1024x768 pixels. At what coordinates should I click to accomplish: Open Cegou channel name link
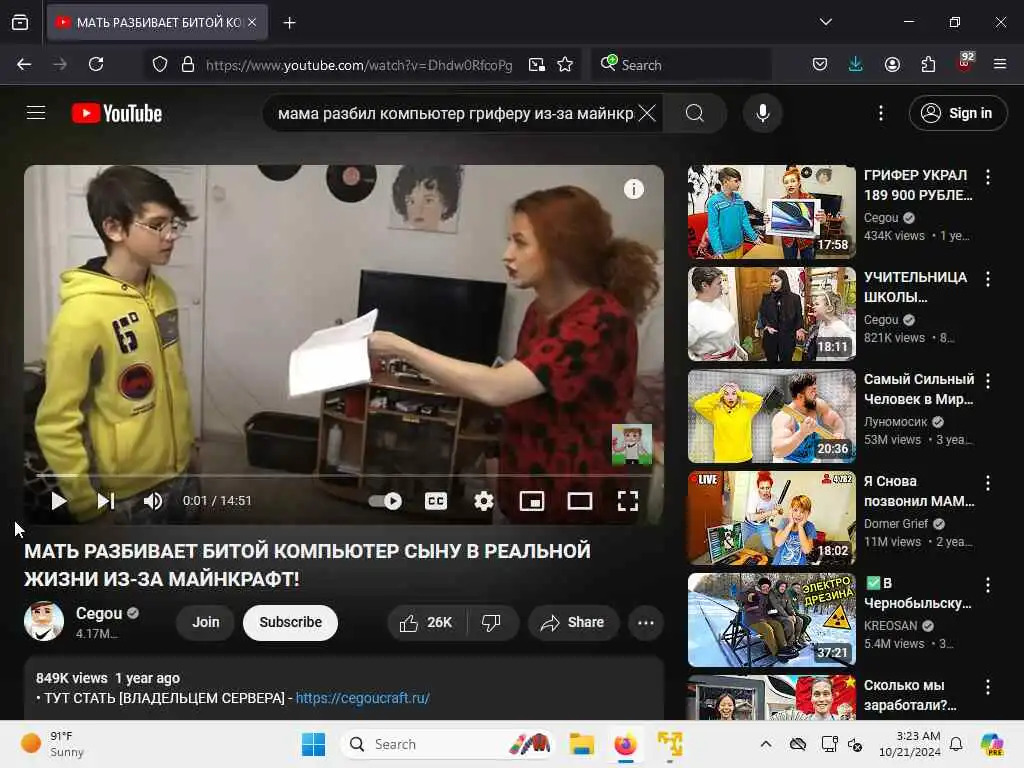pos(99,613)
